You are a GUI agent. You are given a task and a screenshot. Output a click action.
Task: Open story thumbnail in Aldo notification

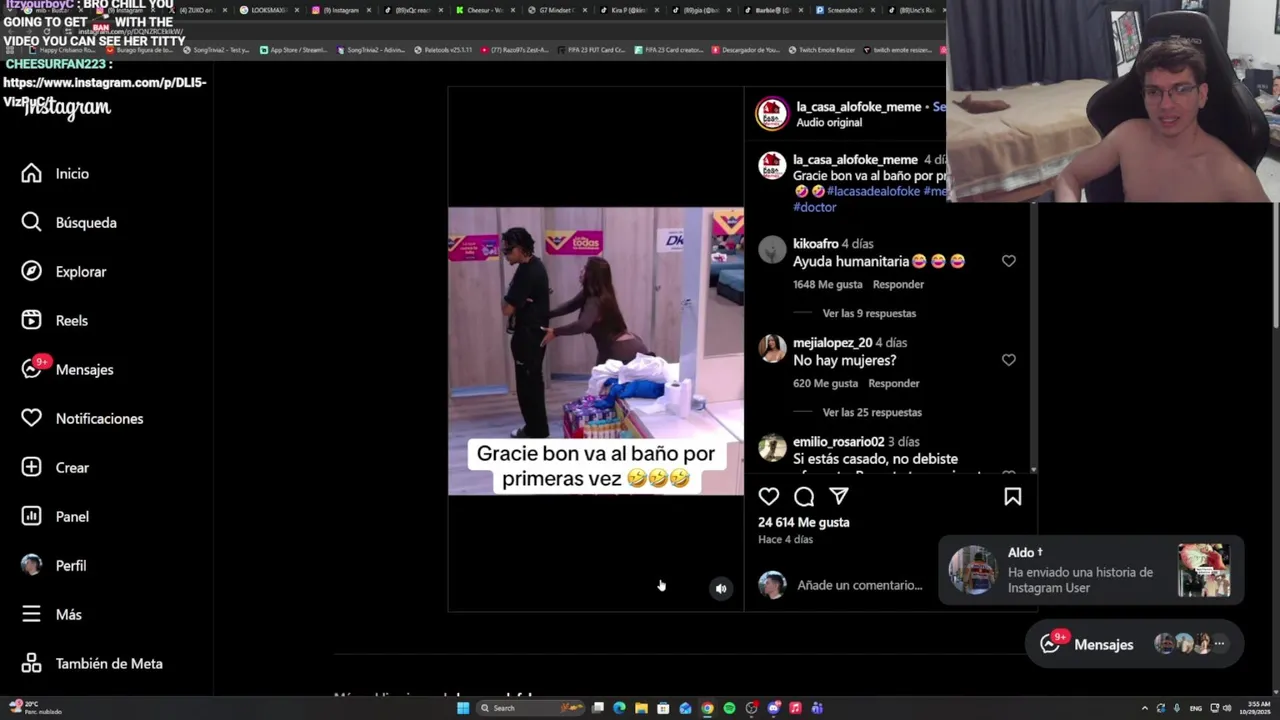point(1204,571)
